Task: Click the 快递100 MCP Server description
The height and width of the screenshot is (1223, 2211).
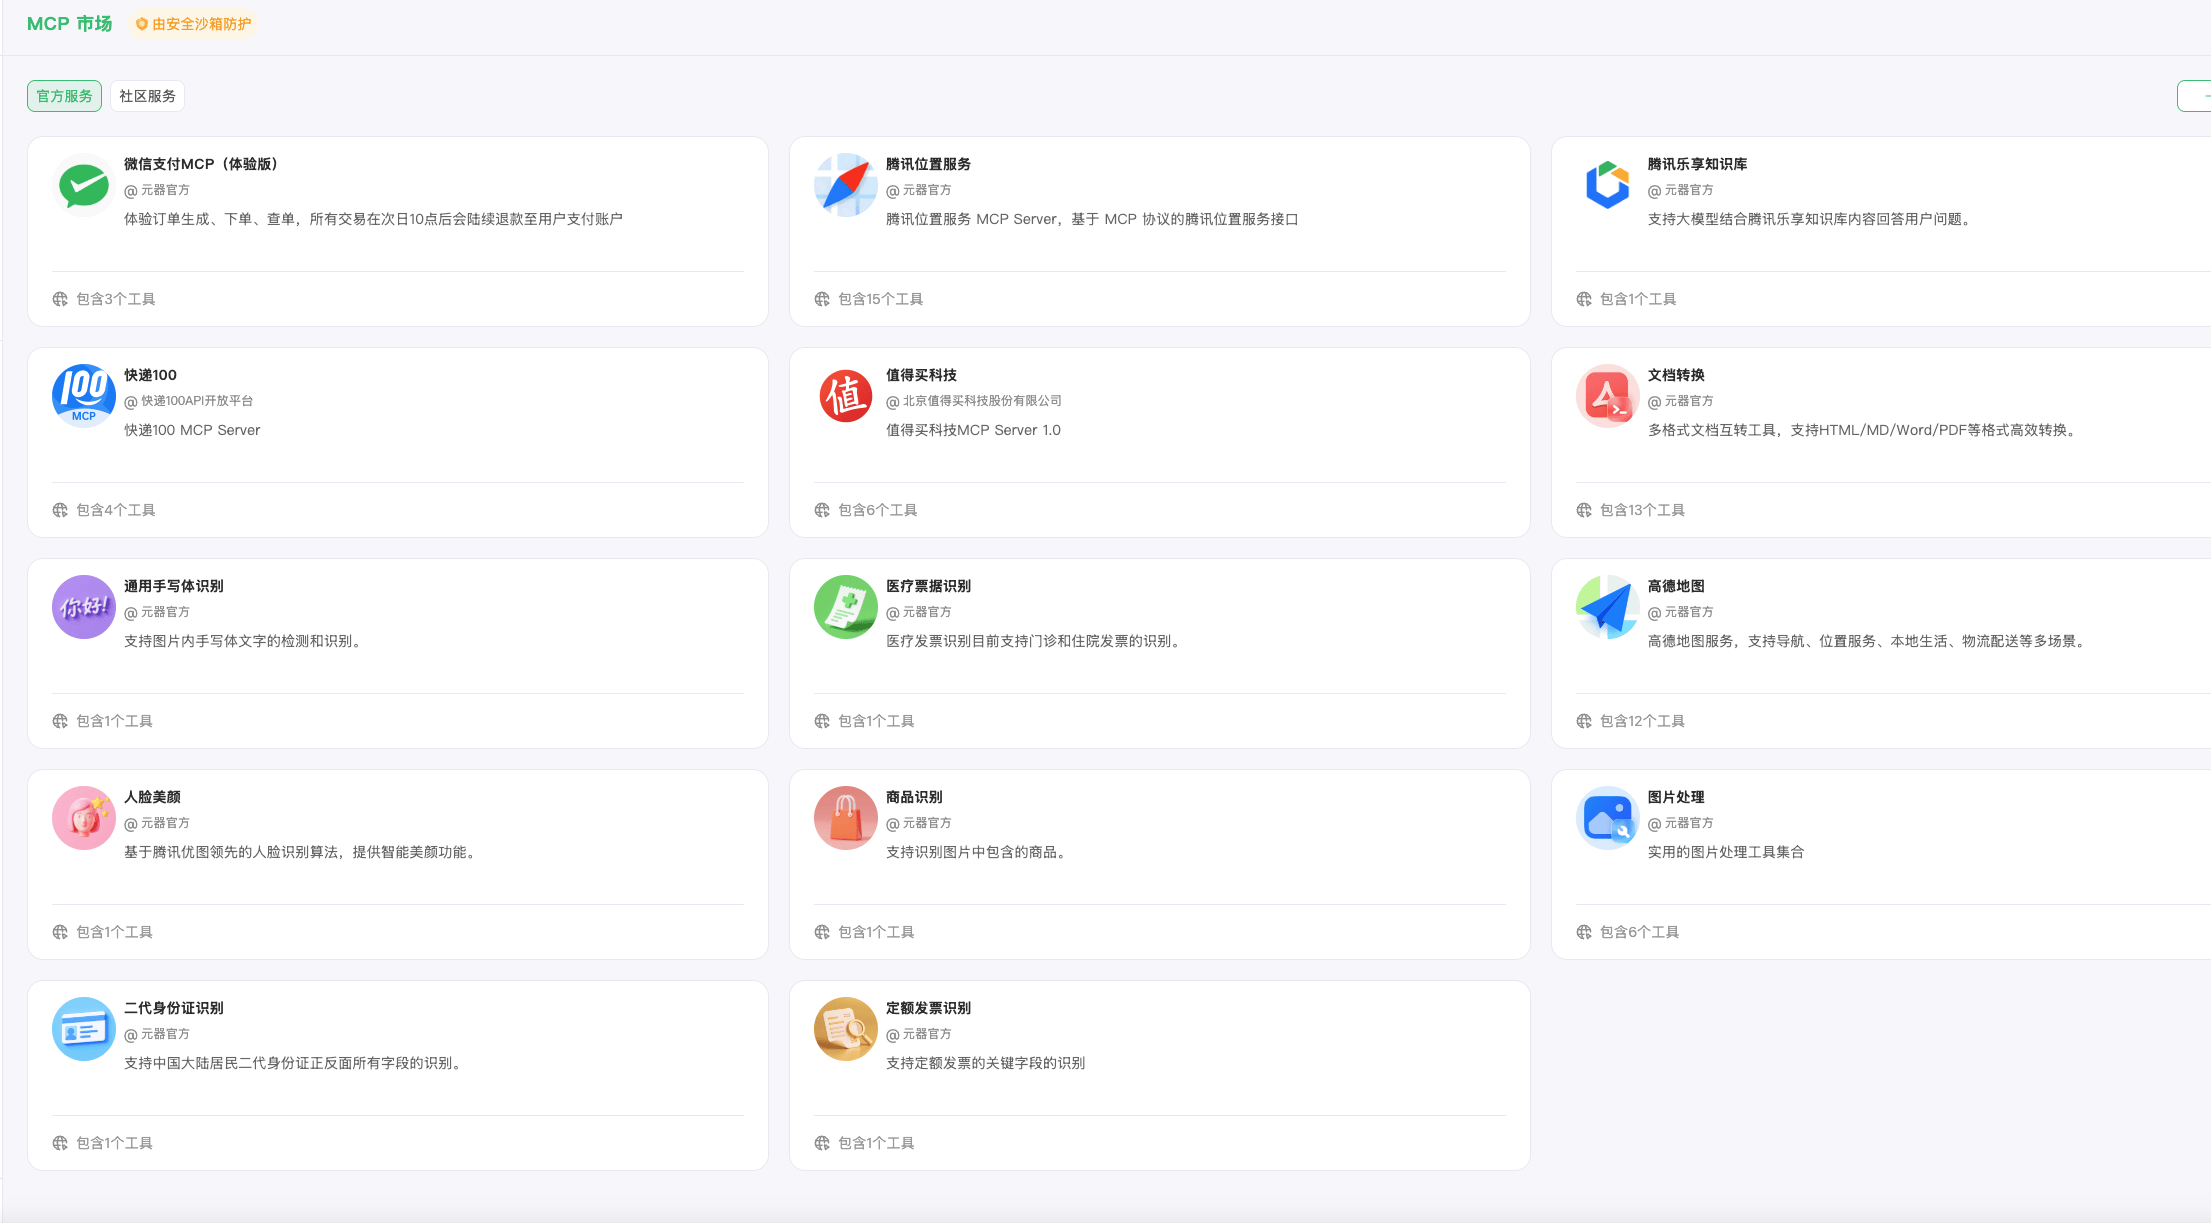Action: pos(192,430)
